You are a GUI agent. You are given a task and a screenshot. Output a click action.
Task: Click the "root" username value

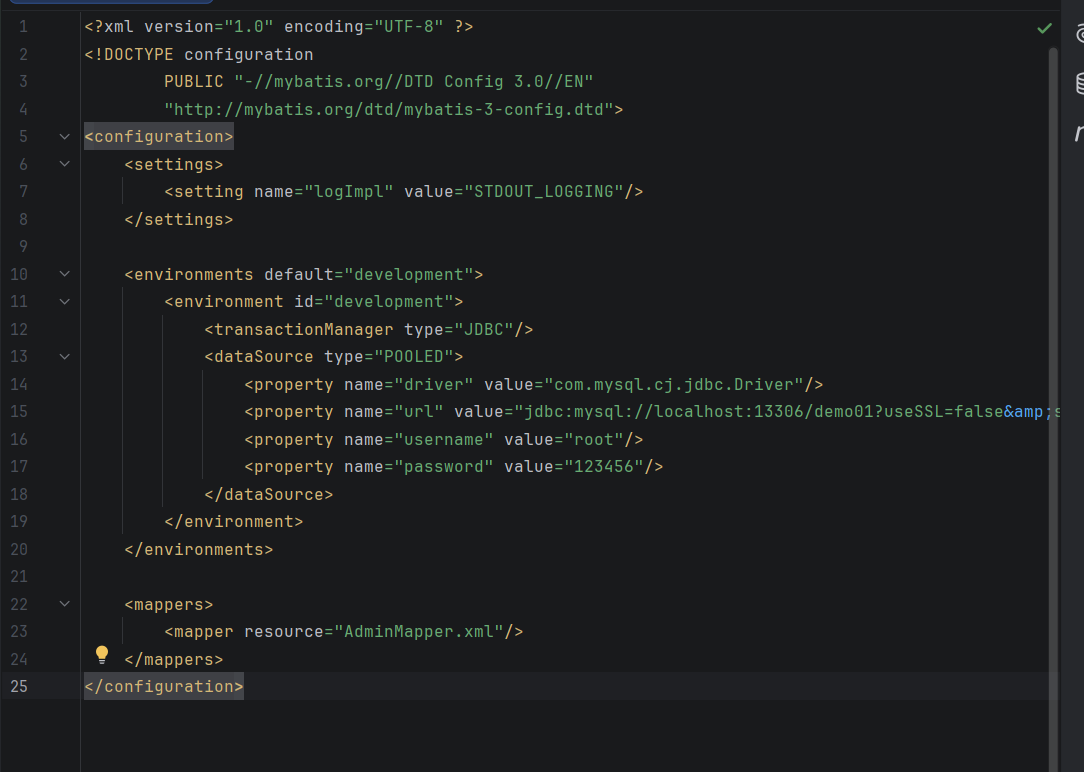tap(594, 440)
